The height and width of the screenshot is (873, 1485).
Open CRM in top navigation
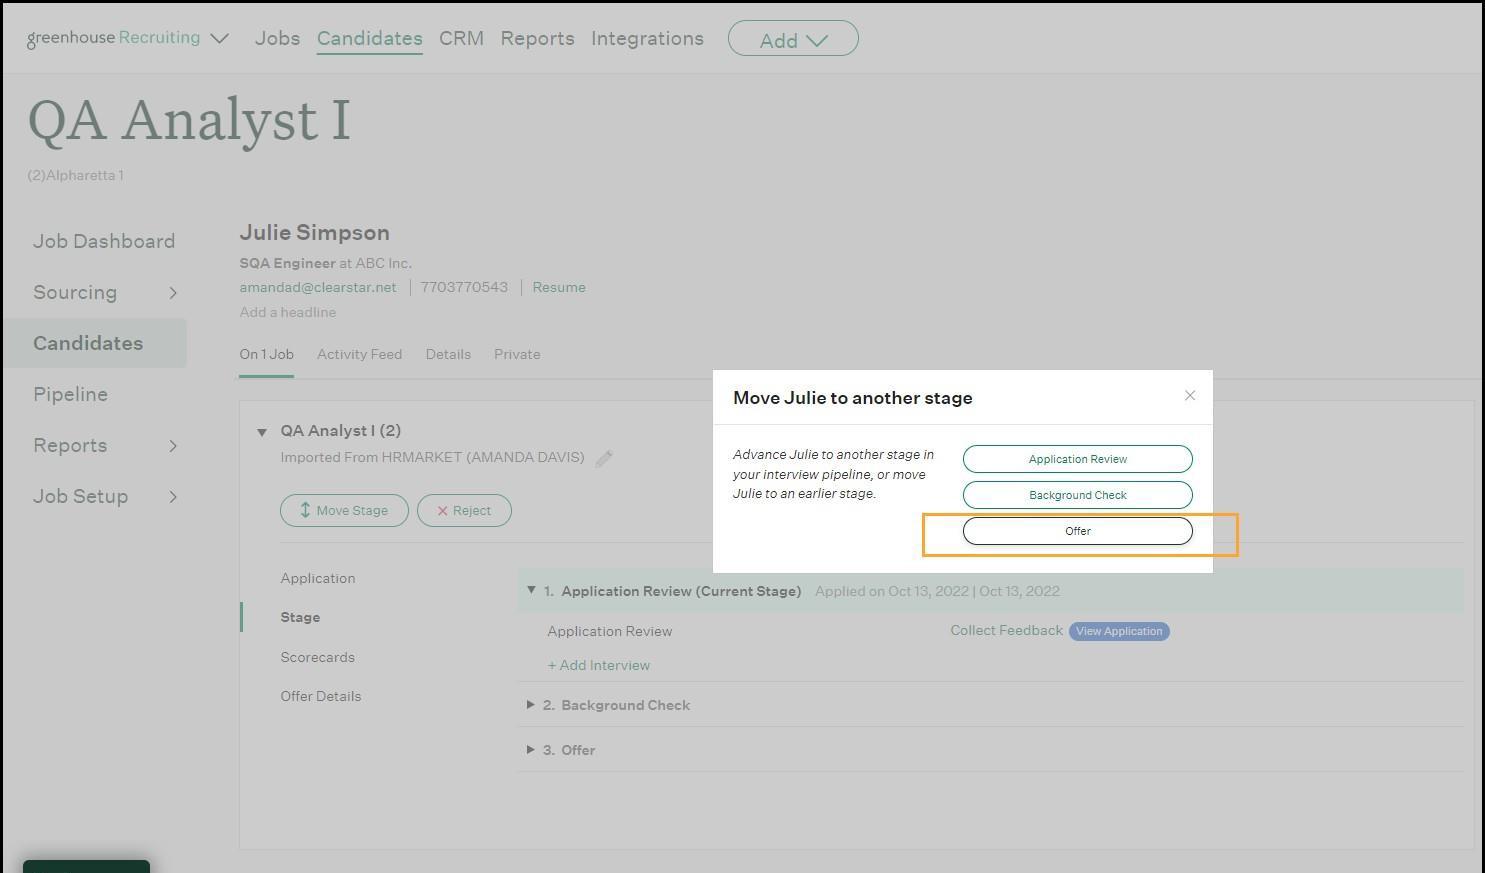point(461,38)
